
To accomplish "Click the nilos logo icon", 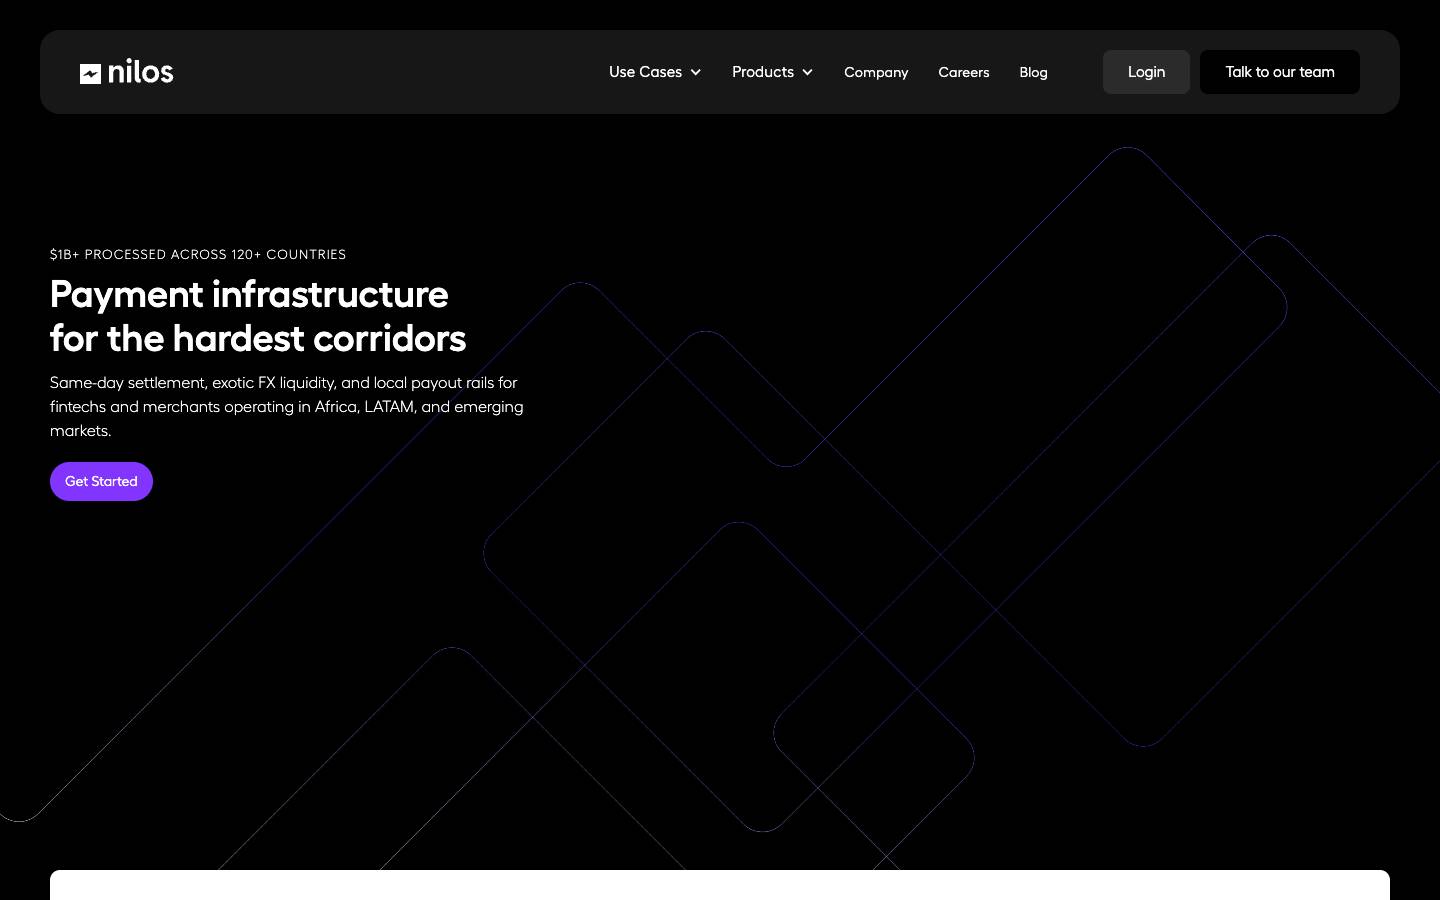I will click(x=90, y=74).
